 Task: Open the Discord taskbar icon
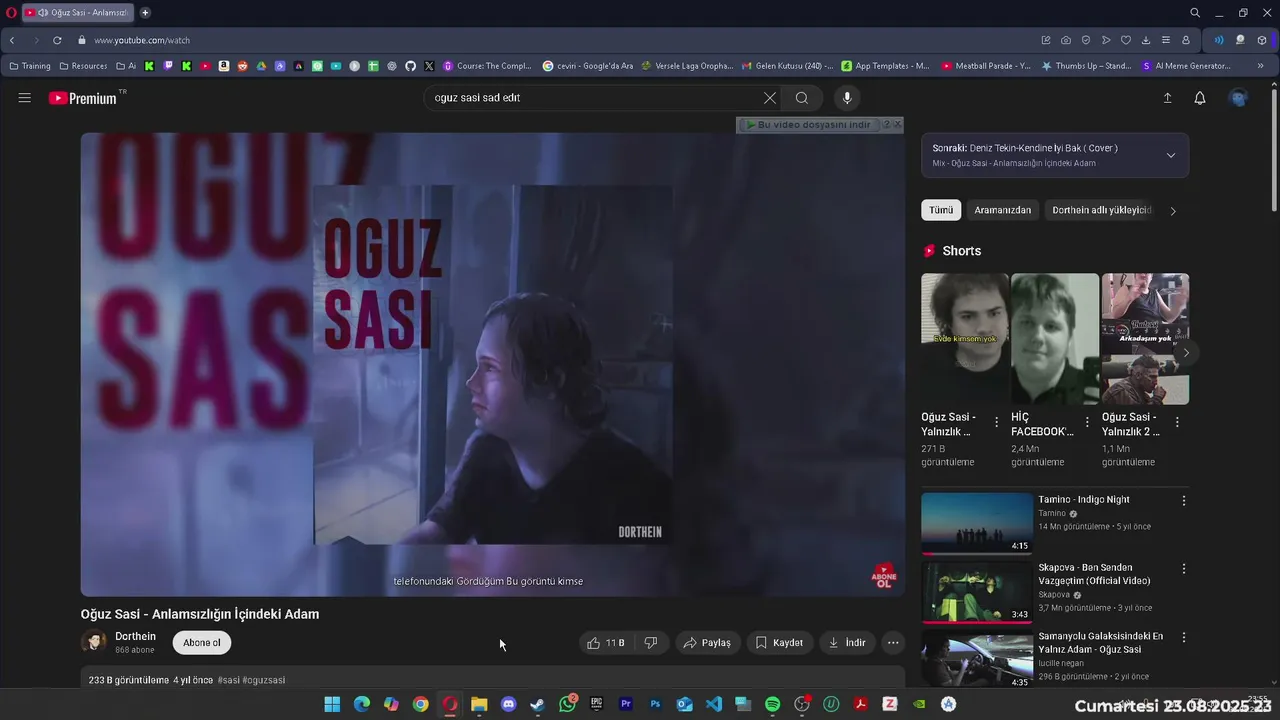tap(509, 704)
